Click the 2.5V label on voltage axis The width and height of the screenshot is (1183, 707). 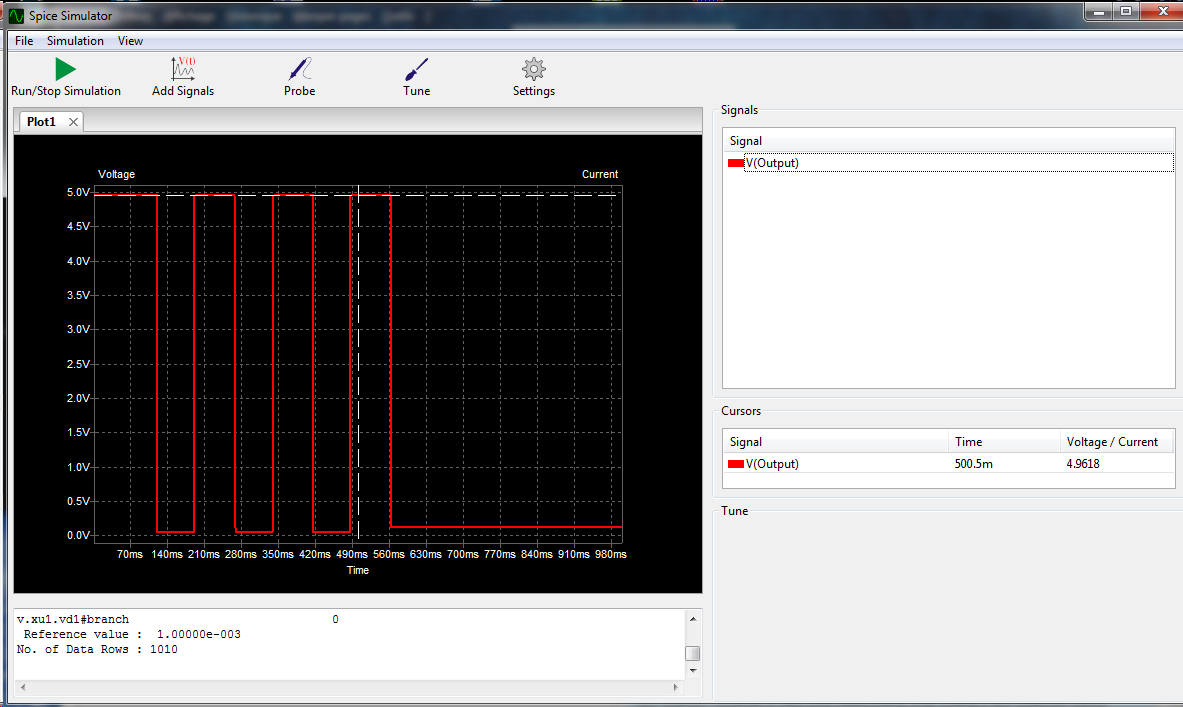coord(78,364)
